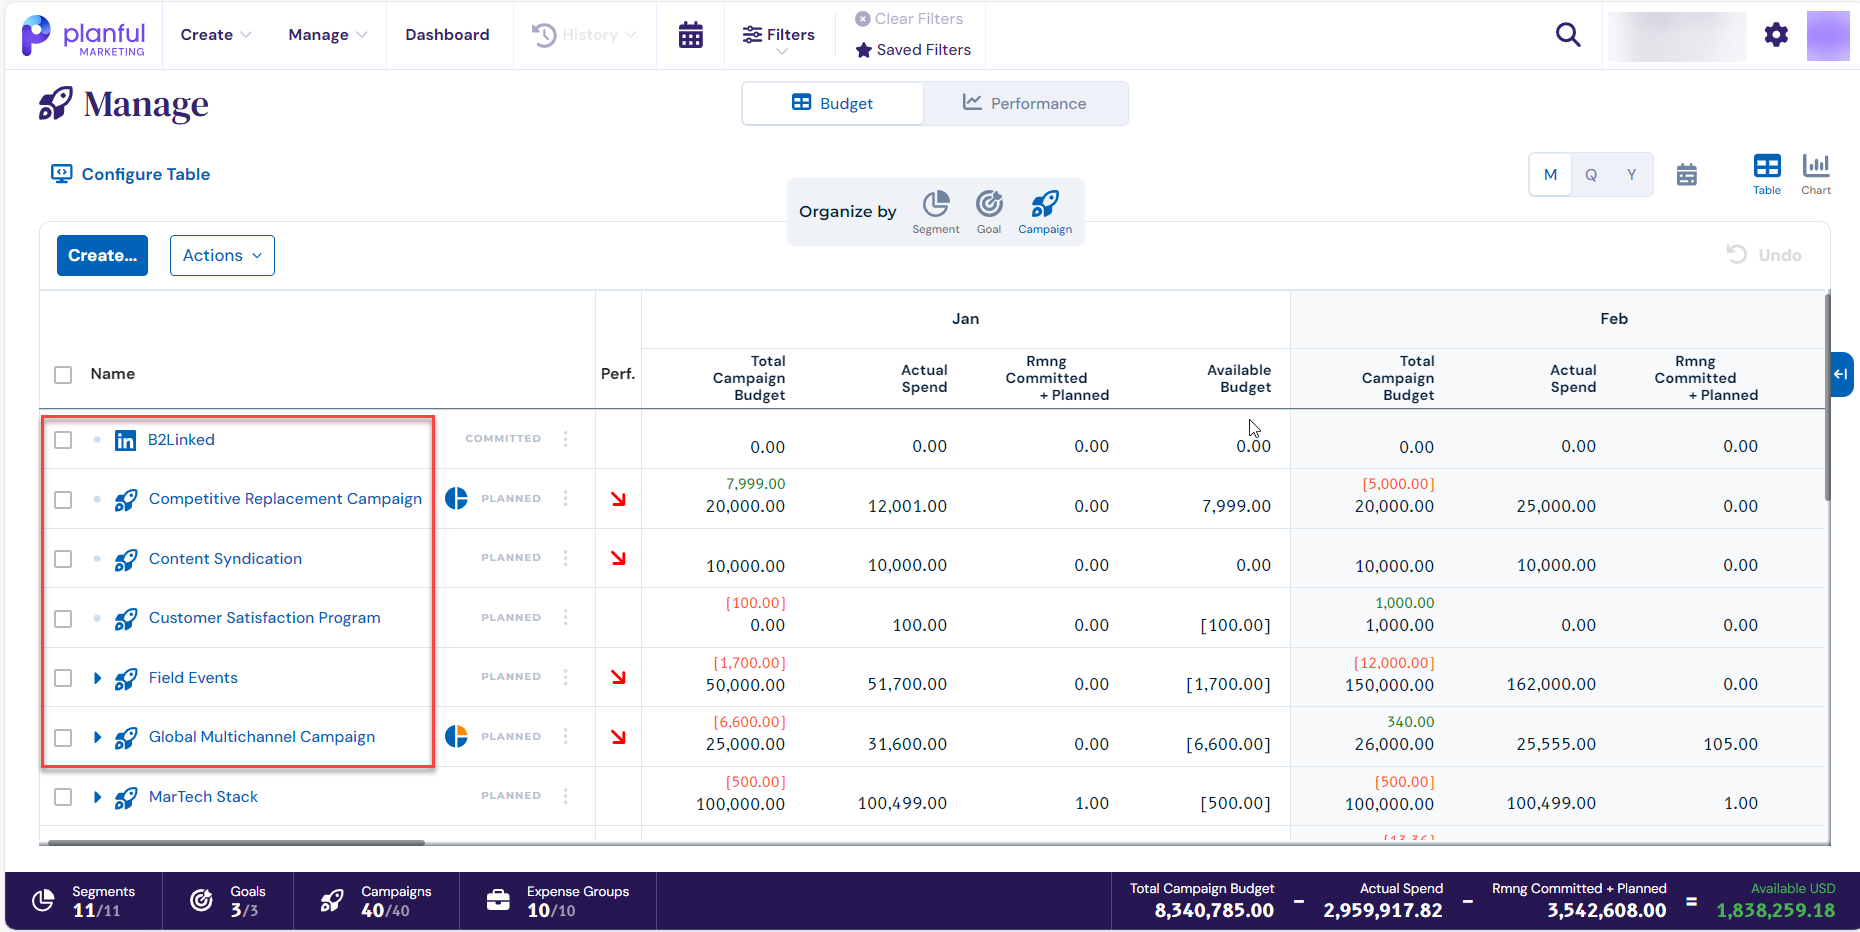Viewport: 1860px width, 932px height.
Task: Click the Planful Marketing logo
Action: click(83, 36)
